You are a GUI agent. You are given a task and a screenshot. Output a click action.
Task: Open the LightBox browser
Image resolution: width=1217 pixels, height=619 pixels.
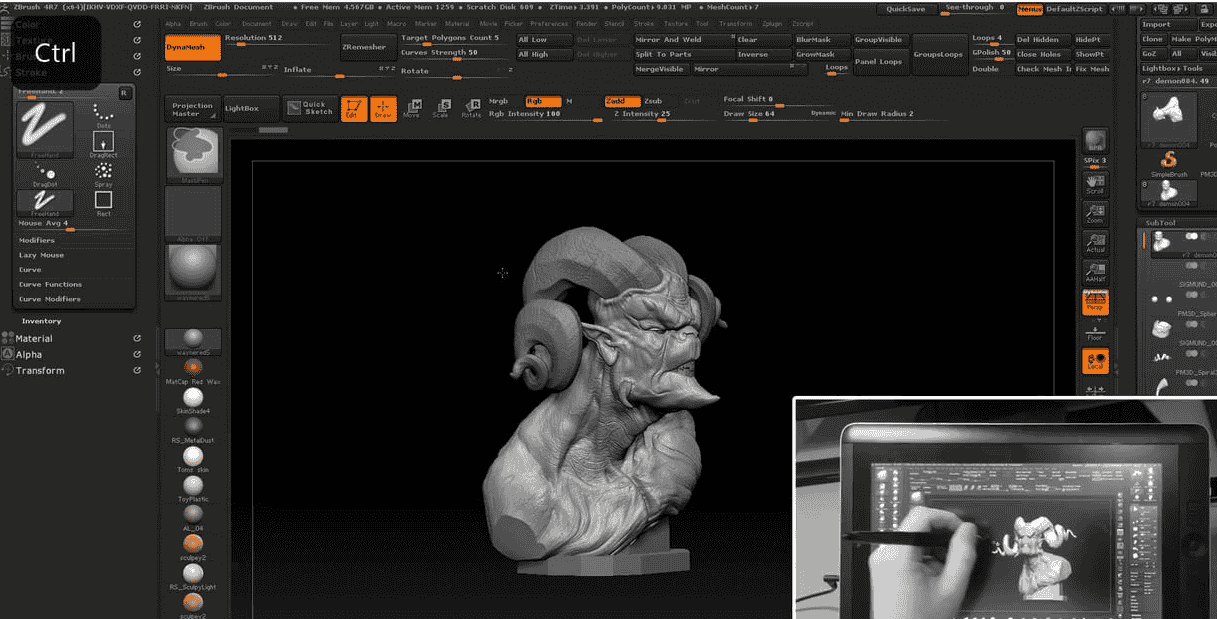click(244, 107)
